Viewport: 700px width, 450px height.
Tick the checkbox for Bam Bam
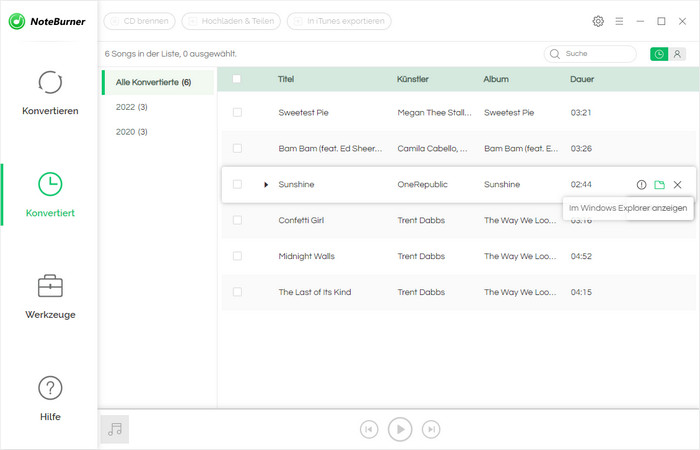click(237, 148)
